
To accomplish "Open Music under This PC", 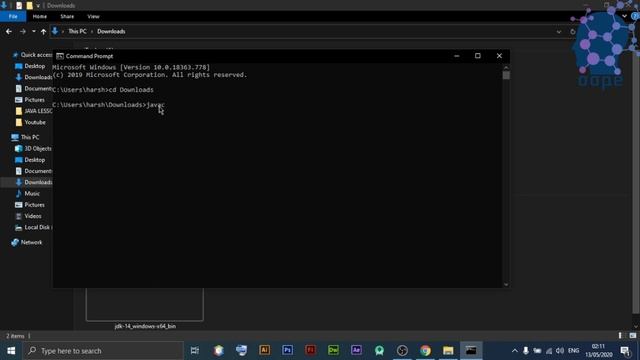I will click(28, 193).
